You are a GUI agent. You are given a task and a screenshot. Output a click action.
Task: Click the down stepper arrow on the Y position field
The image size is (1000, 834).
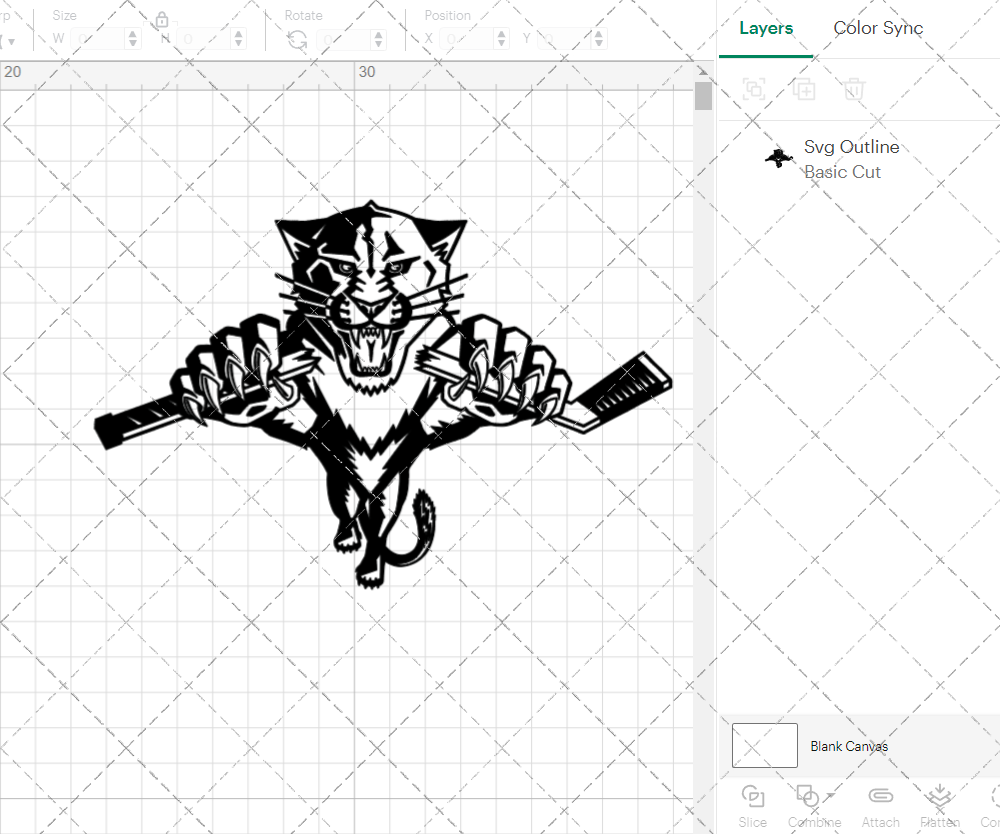(x=598, y=43)
